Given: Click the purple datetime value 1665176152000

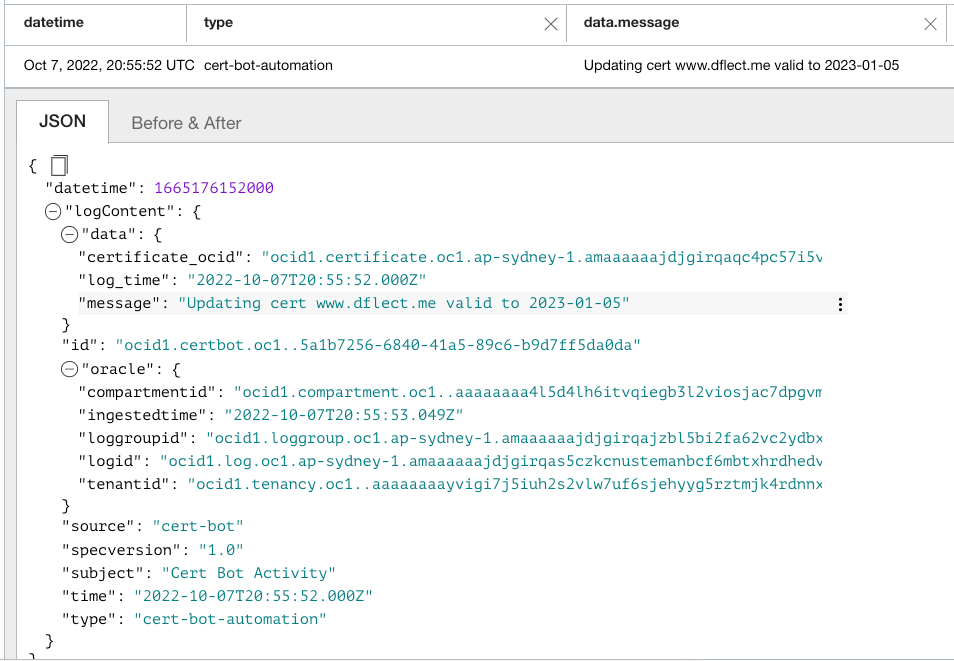Looking at the screenshot, I should (x=214, y=188).
